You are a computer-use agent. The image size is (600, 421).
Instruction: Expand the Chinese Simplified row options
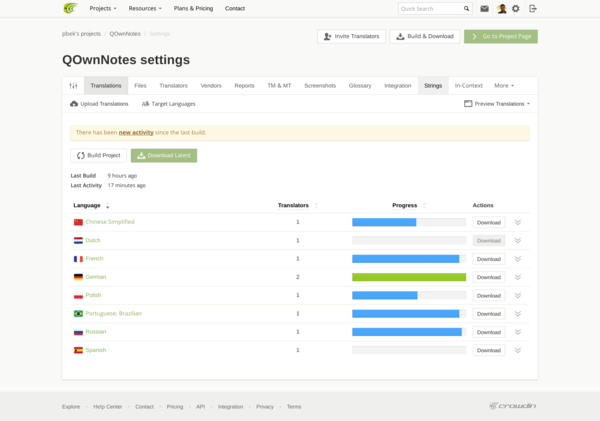[x=517, y=222]
